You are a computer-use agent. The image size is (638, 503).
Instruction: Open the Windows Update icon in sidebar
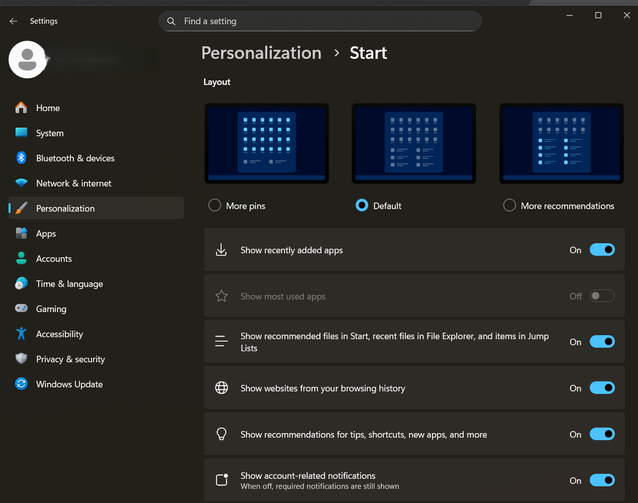click(21, 384)
